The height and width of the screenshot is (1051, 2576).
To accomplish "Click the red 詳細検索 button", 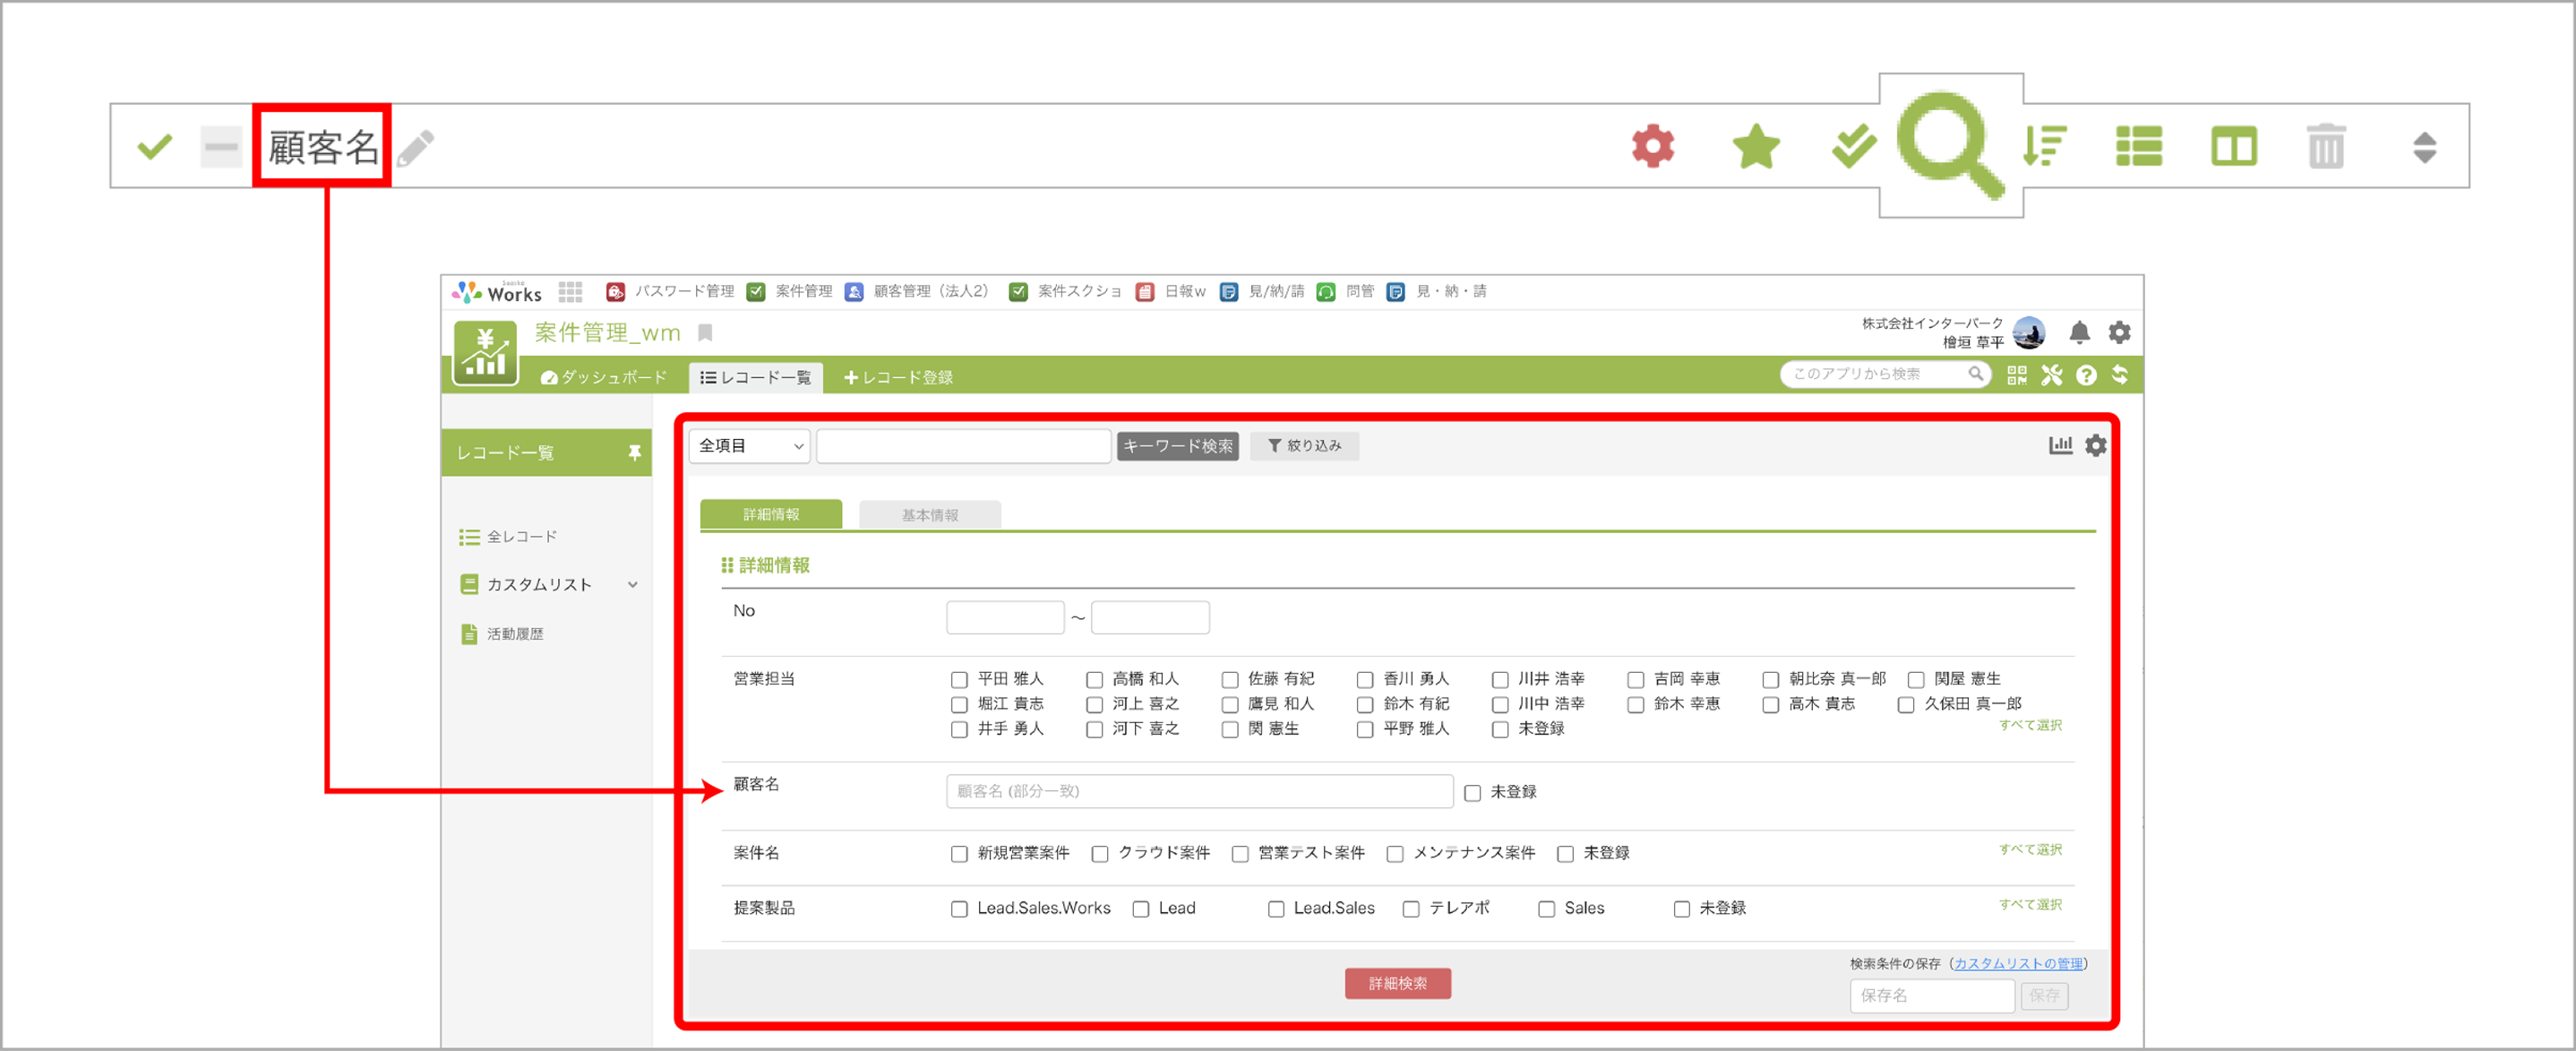I will point(1398,984).
